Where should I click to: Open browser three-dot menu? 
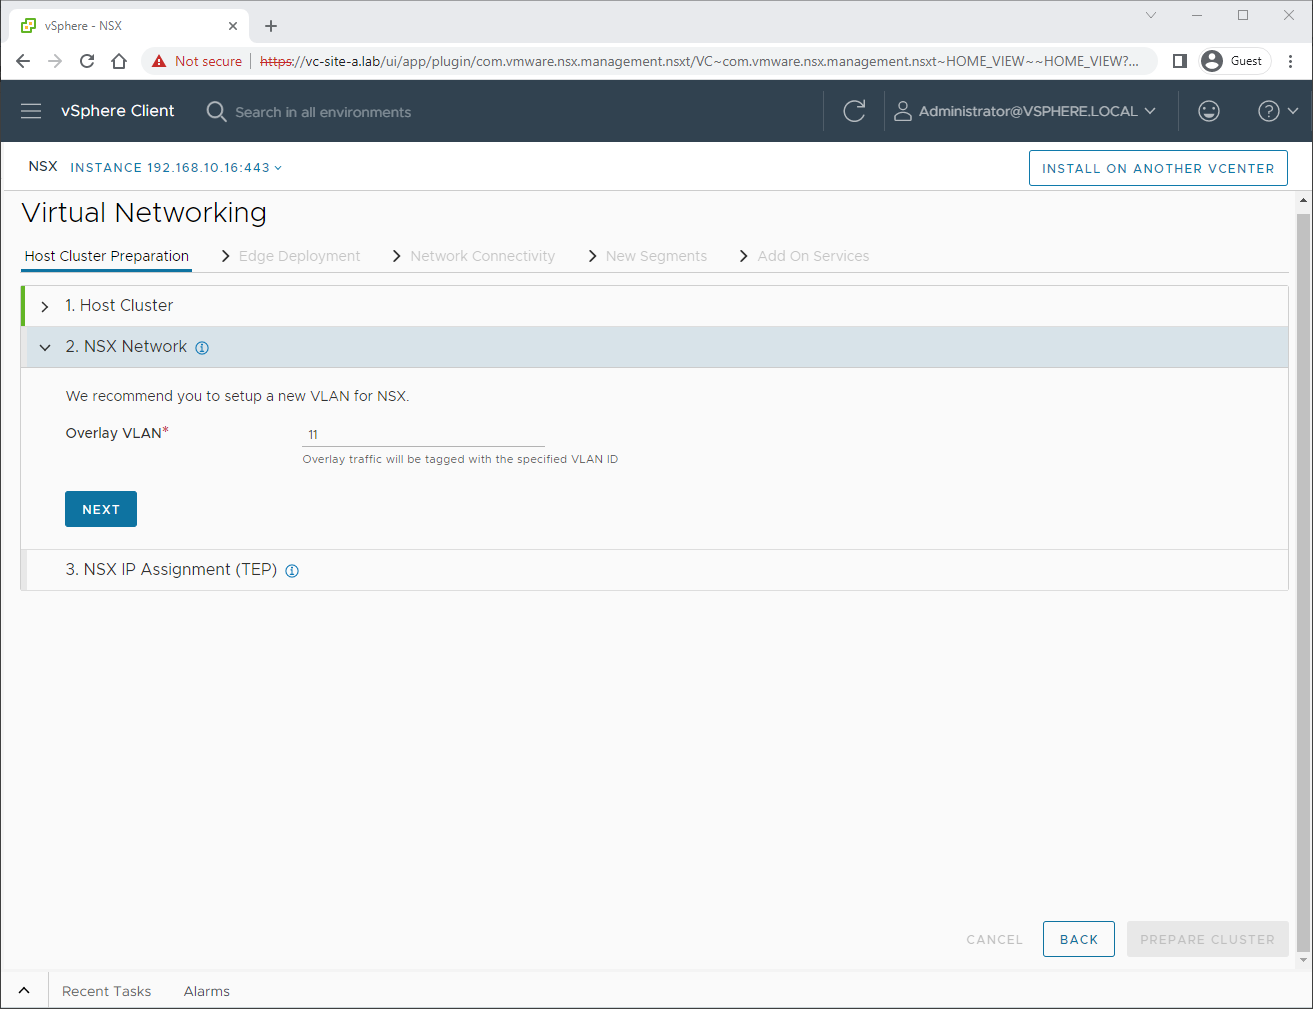1291,61
